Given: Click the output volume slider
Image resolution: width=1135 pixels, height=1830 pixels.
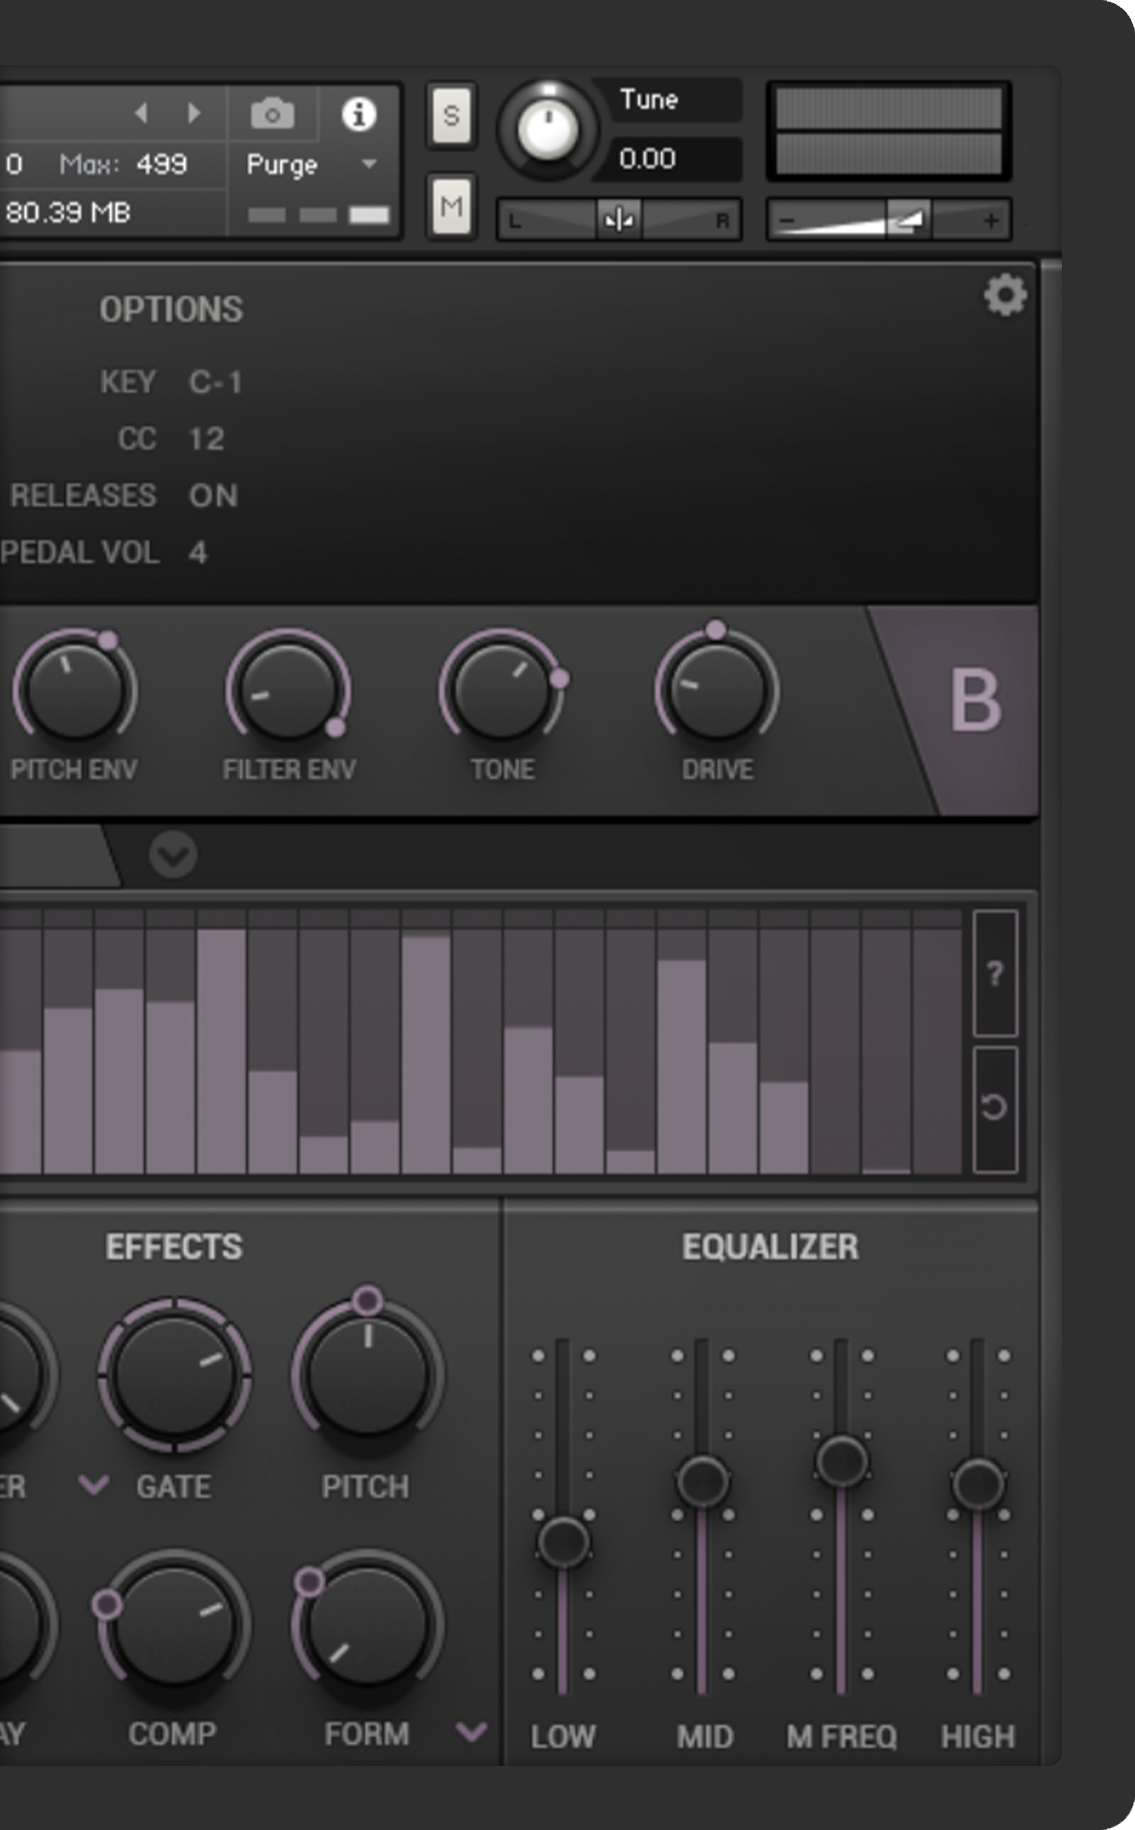Looking at the screenshot, I should tap(889, 220).
